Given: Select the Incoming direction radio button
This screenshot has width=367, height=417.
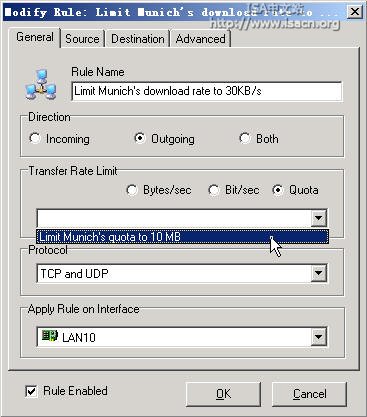Looking at the screenshot, I should (x=35, y=138).
